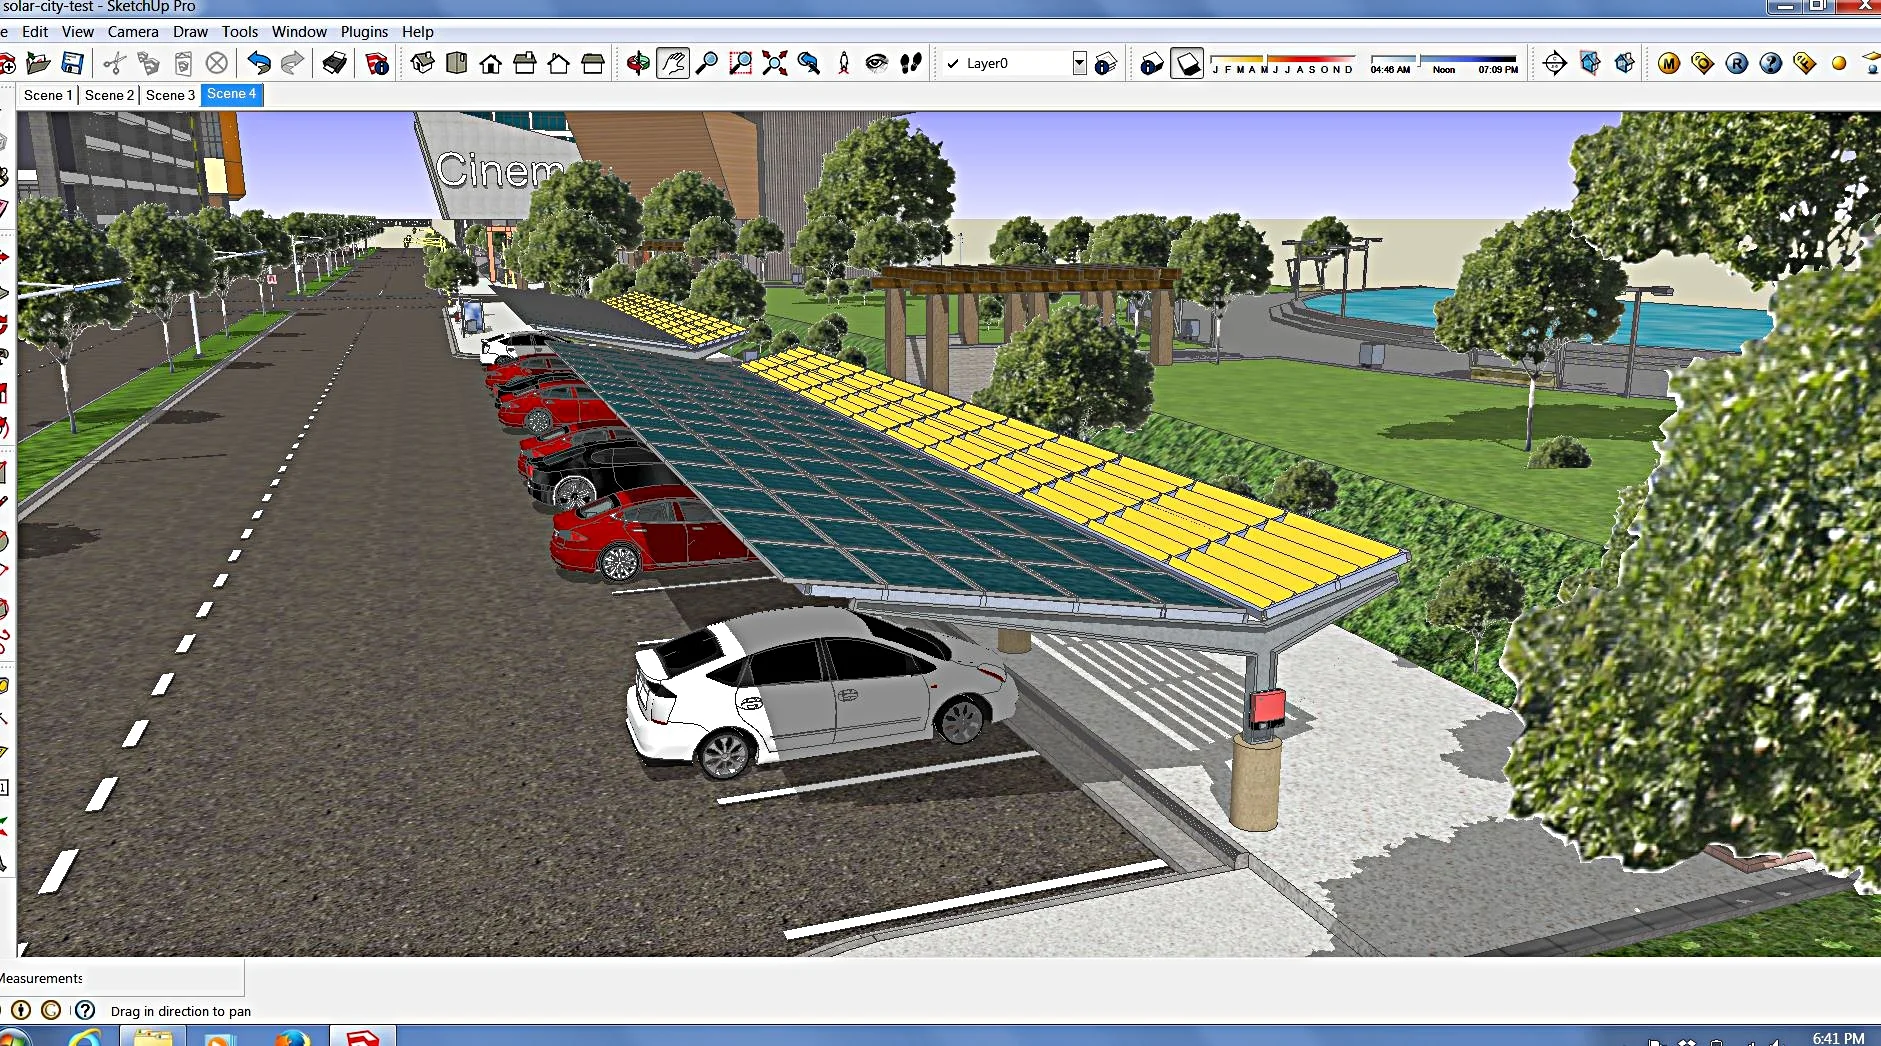The height and width of the screenshot is (1046, 1881).
Task: Open the Shadow Settings icon
Action: [x=1152, y=63]
